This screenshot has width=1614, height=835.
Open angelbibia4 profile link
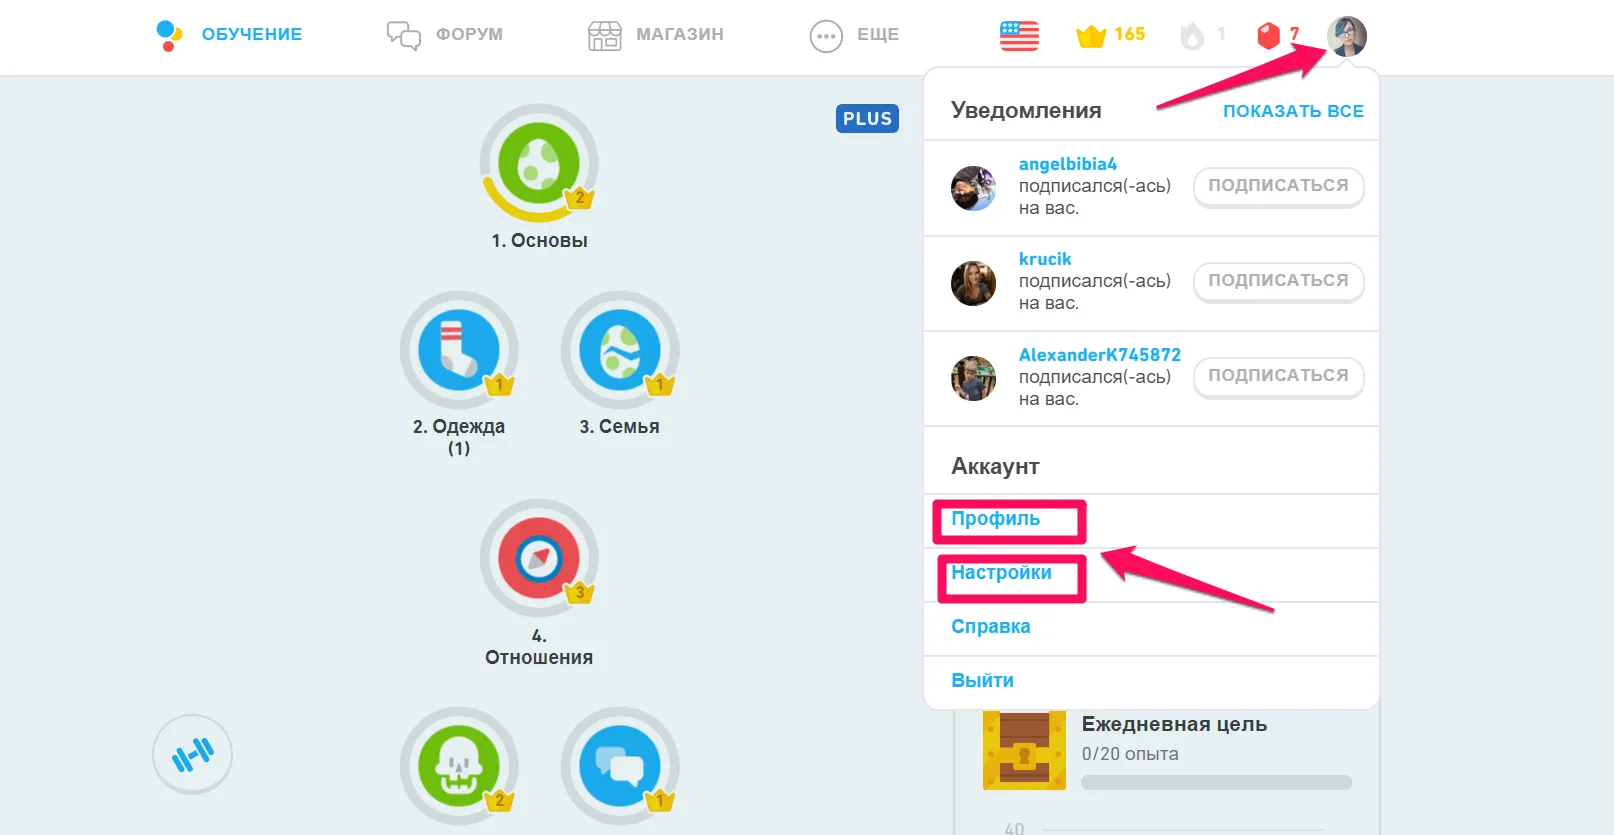click(x=1068, y=164)
